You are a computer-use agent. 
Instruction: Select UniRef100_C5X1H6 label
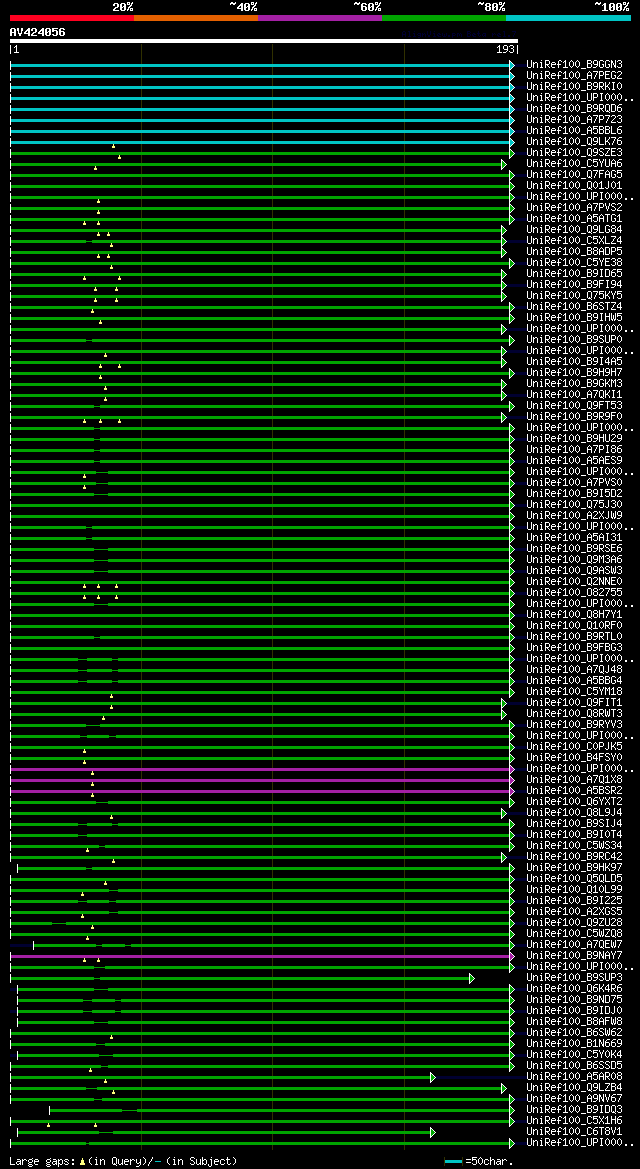574,1123
